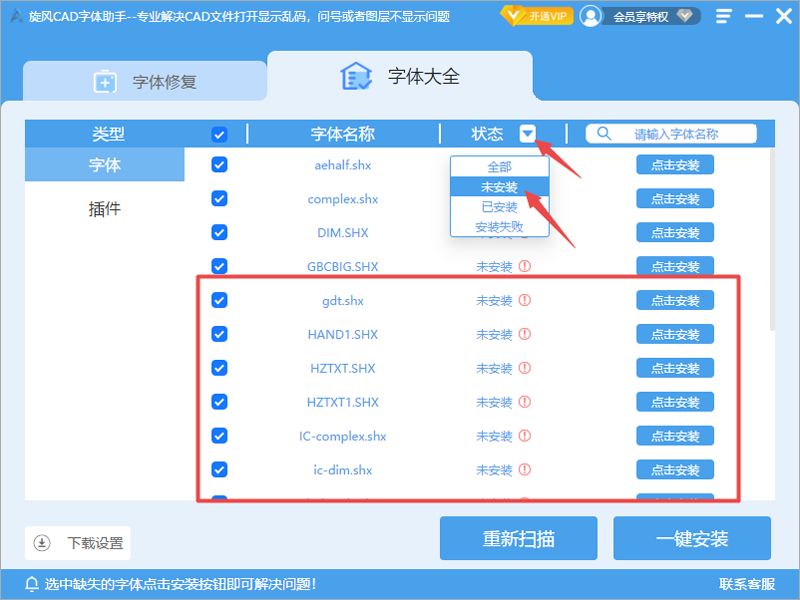Click the font name search field
This screenshot has height=600, width=800.
coord(671,134)
